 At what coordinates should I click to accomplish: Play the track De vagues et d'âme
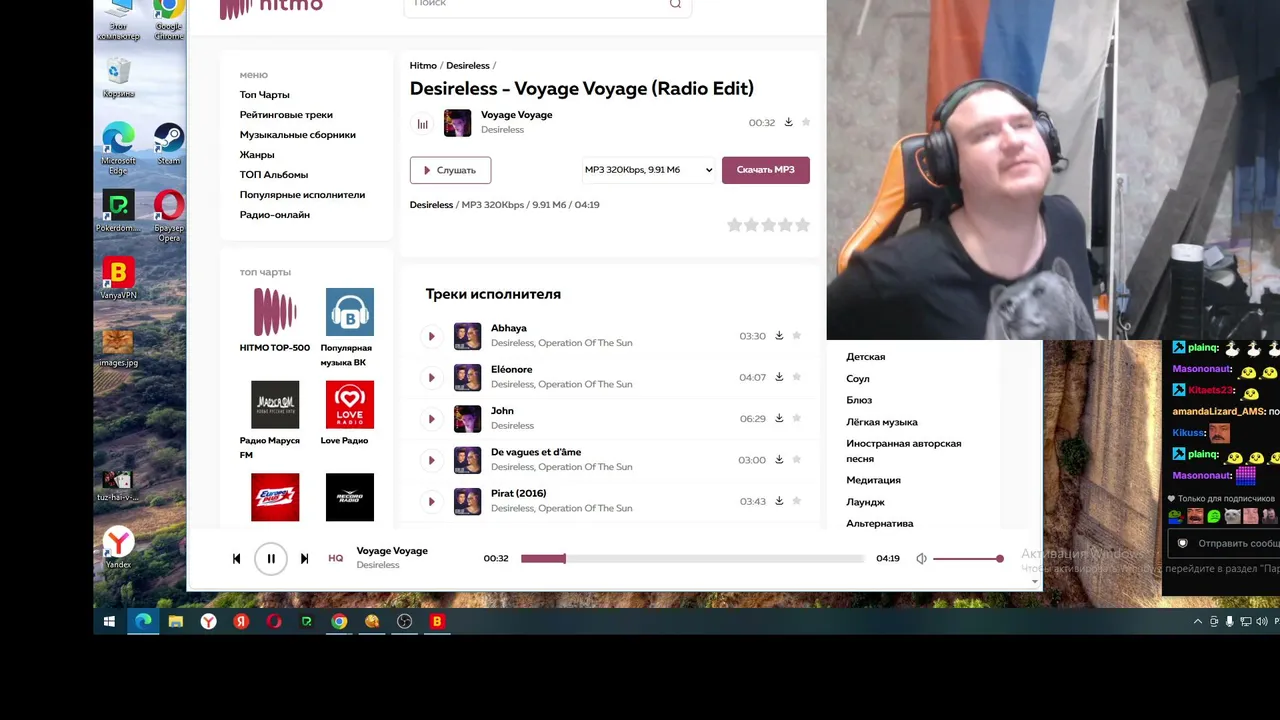point(431,460)
